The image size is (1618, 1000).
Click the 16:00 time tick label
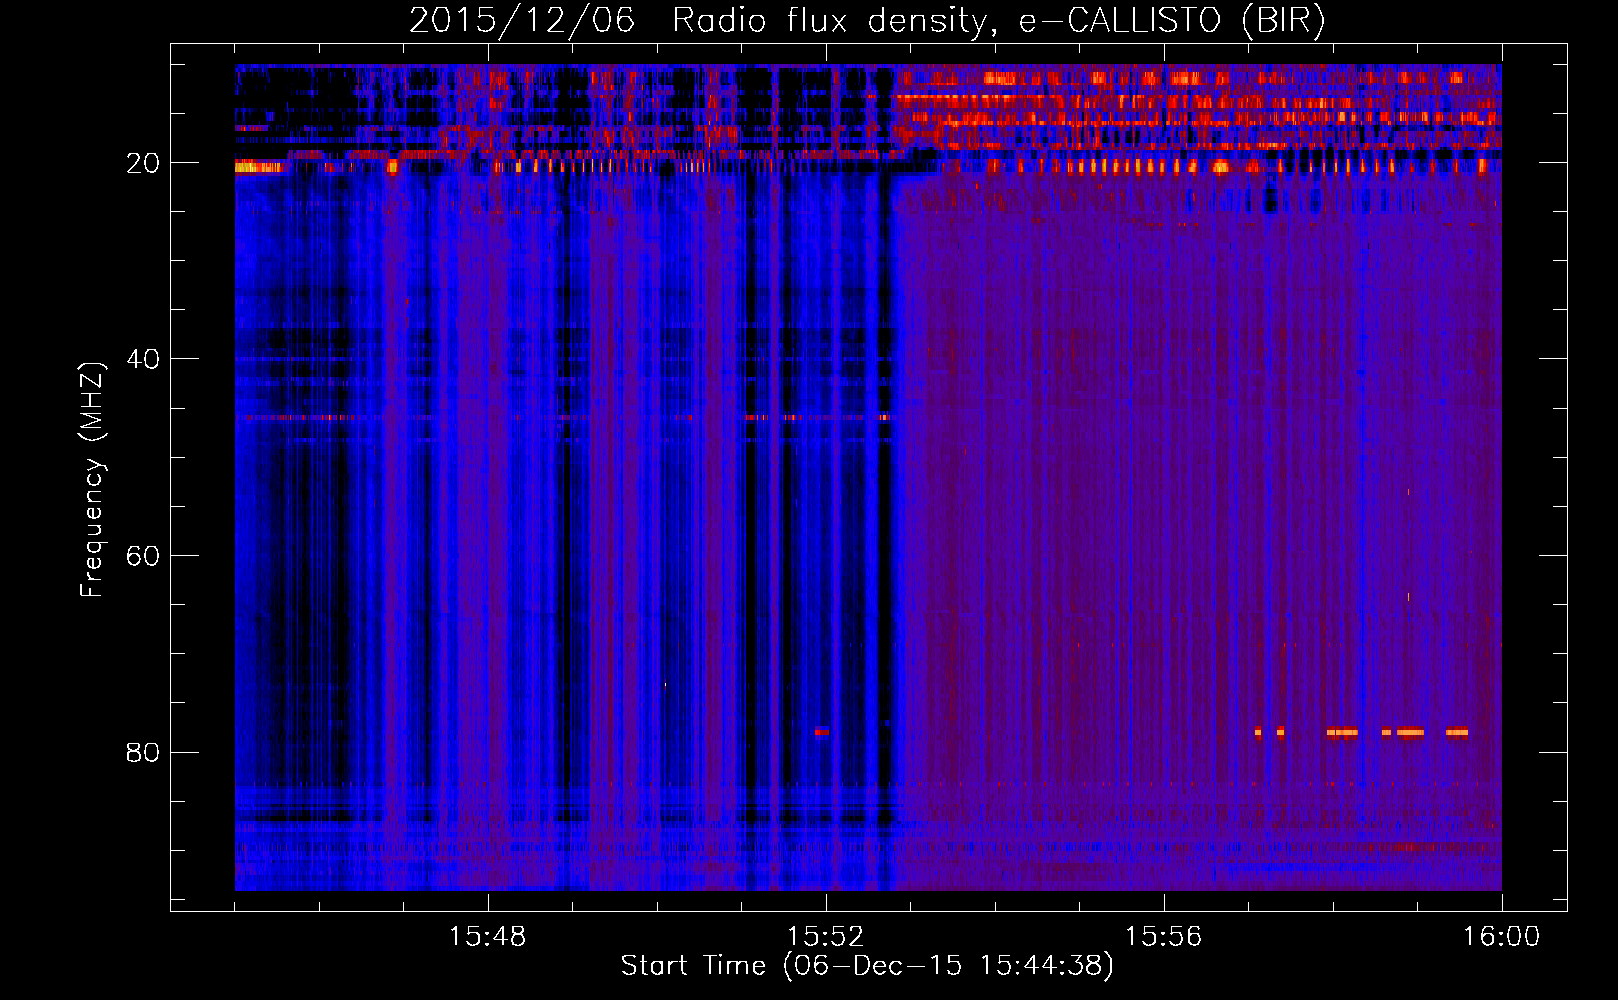1501,937
